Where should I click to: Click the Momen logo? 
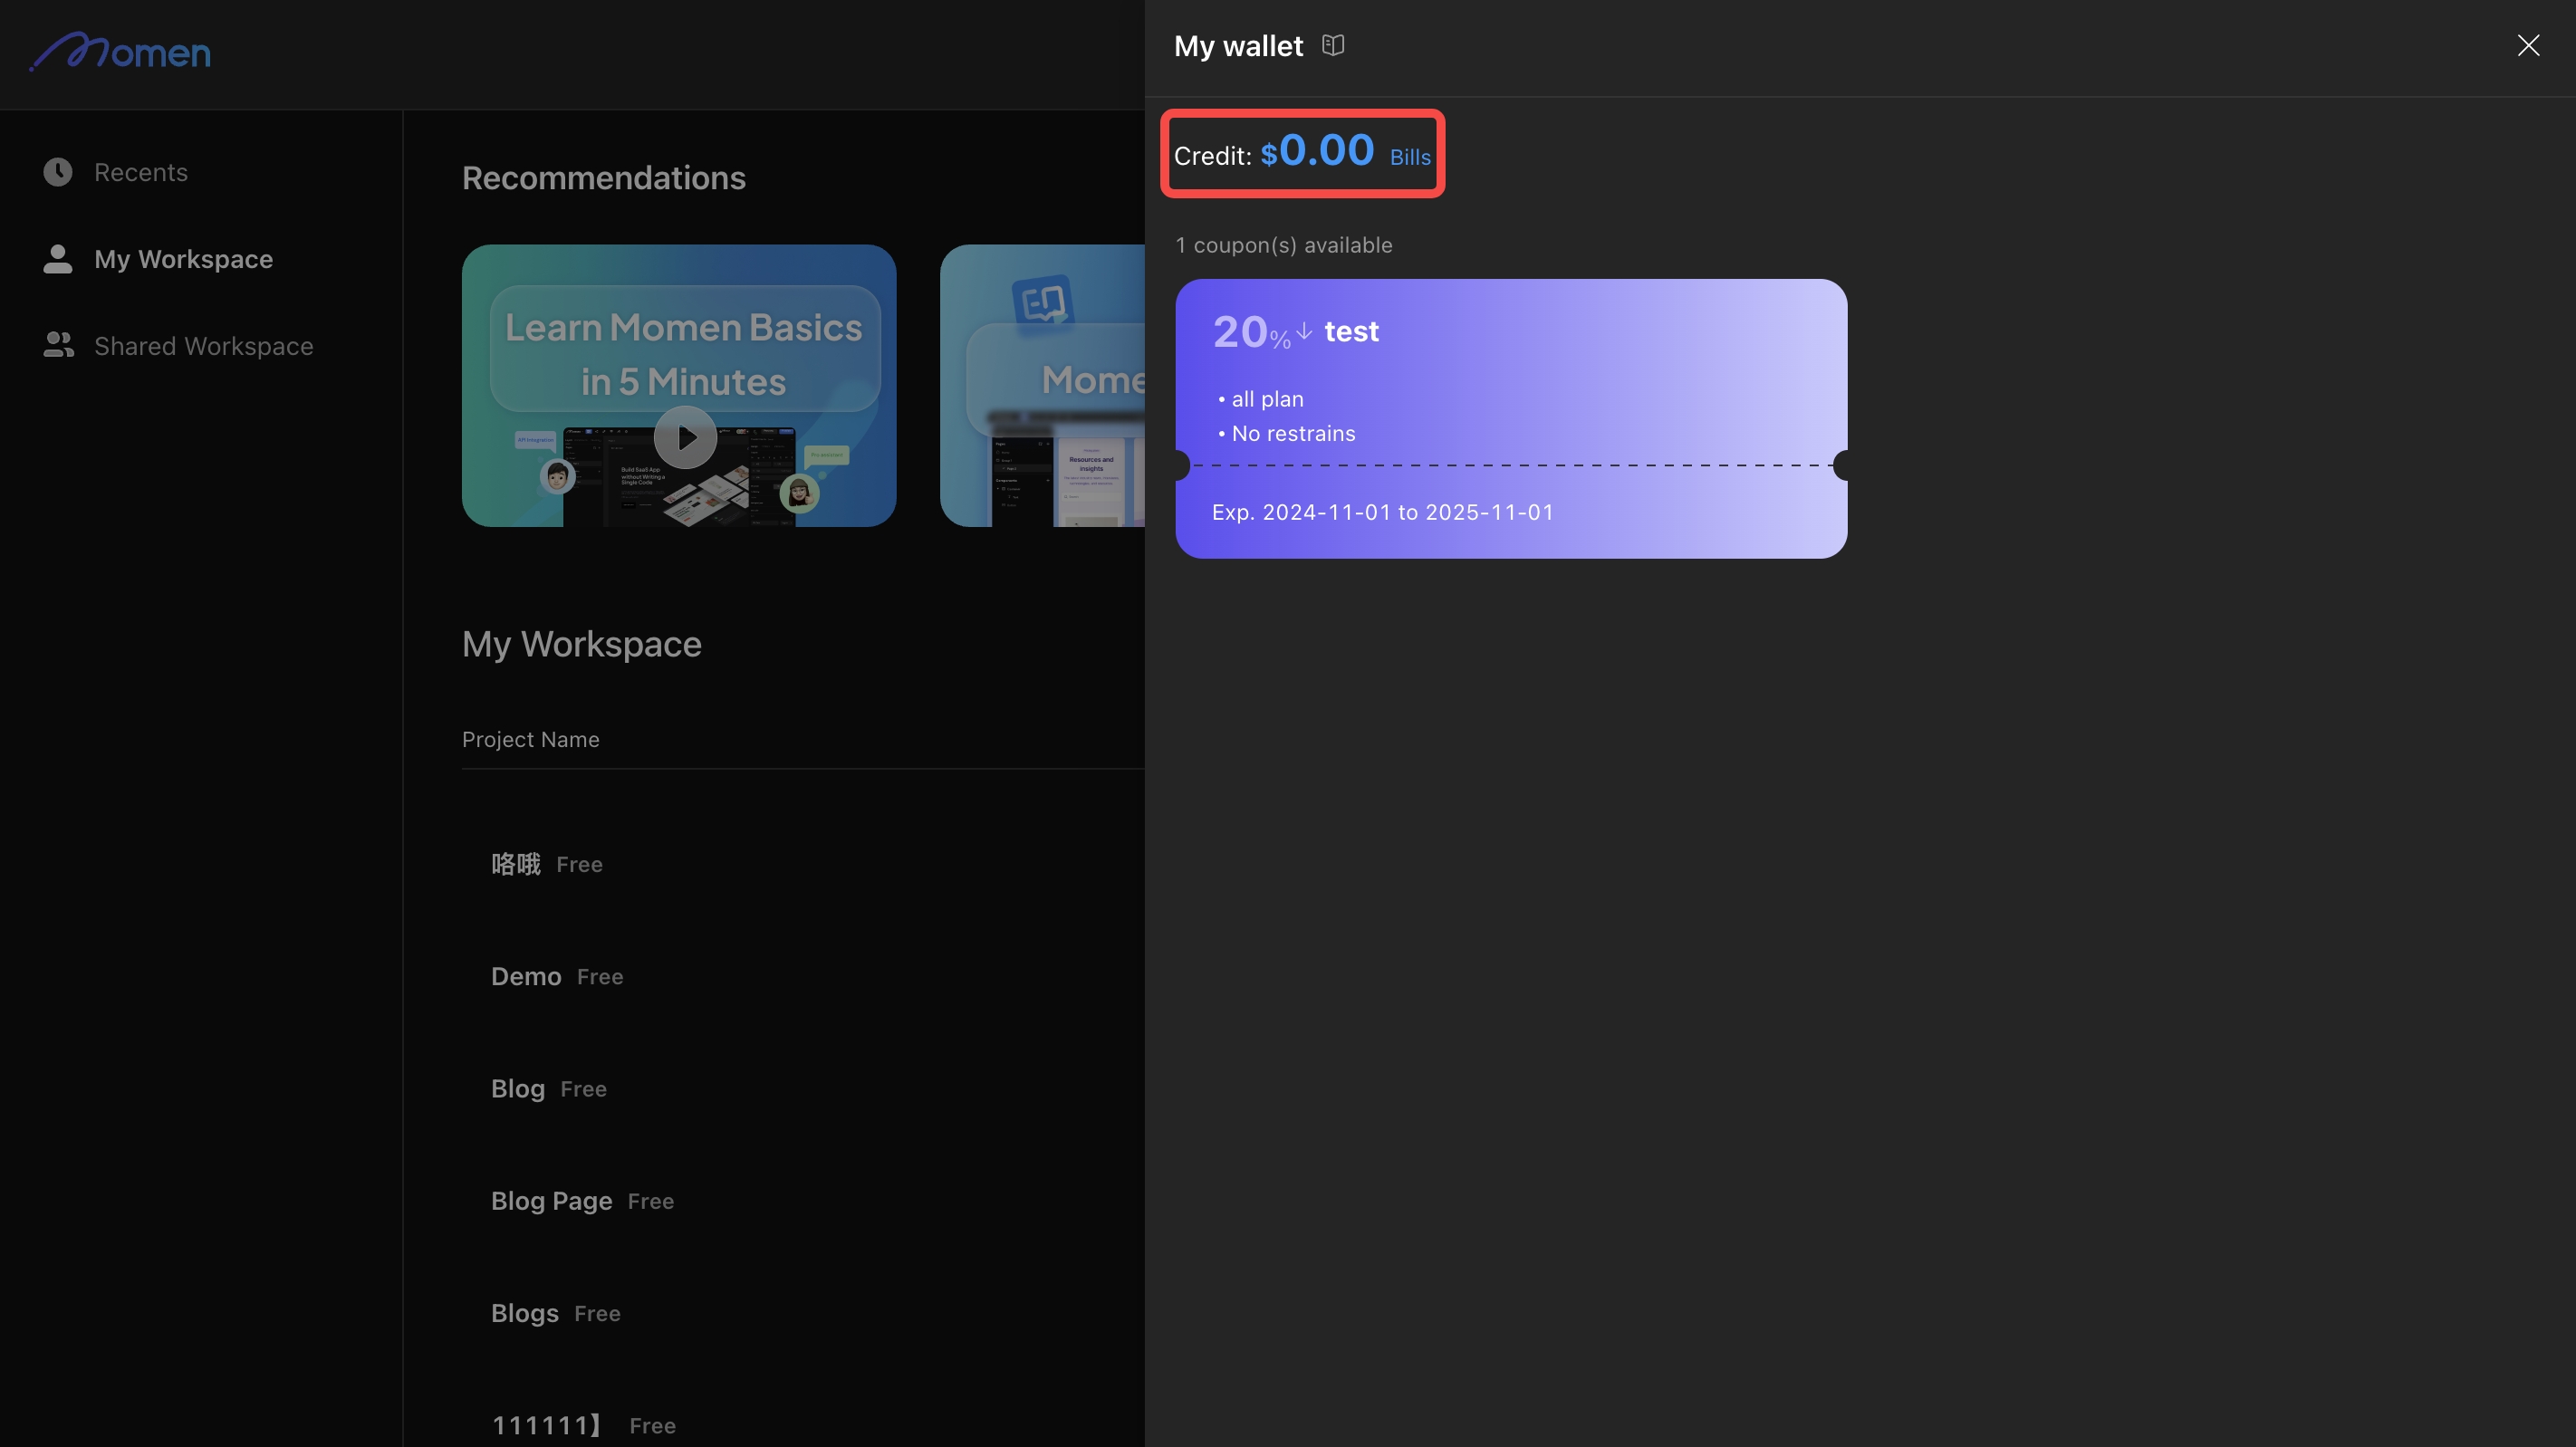[120, 51]
